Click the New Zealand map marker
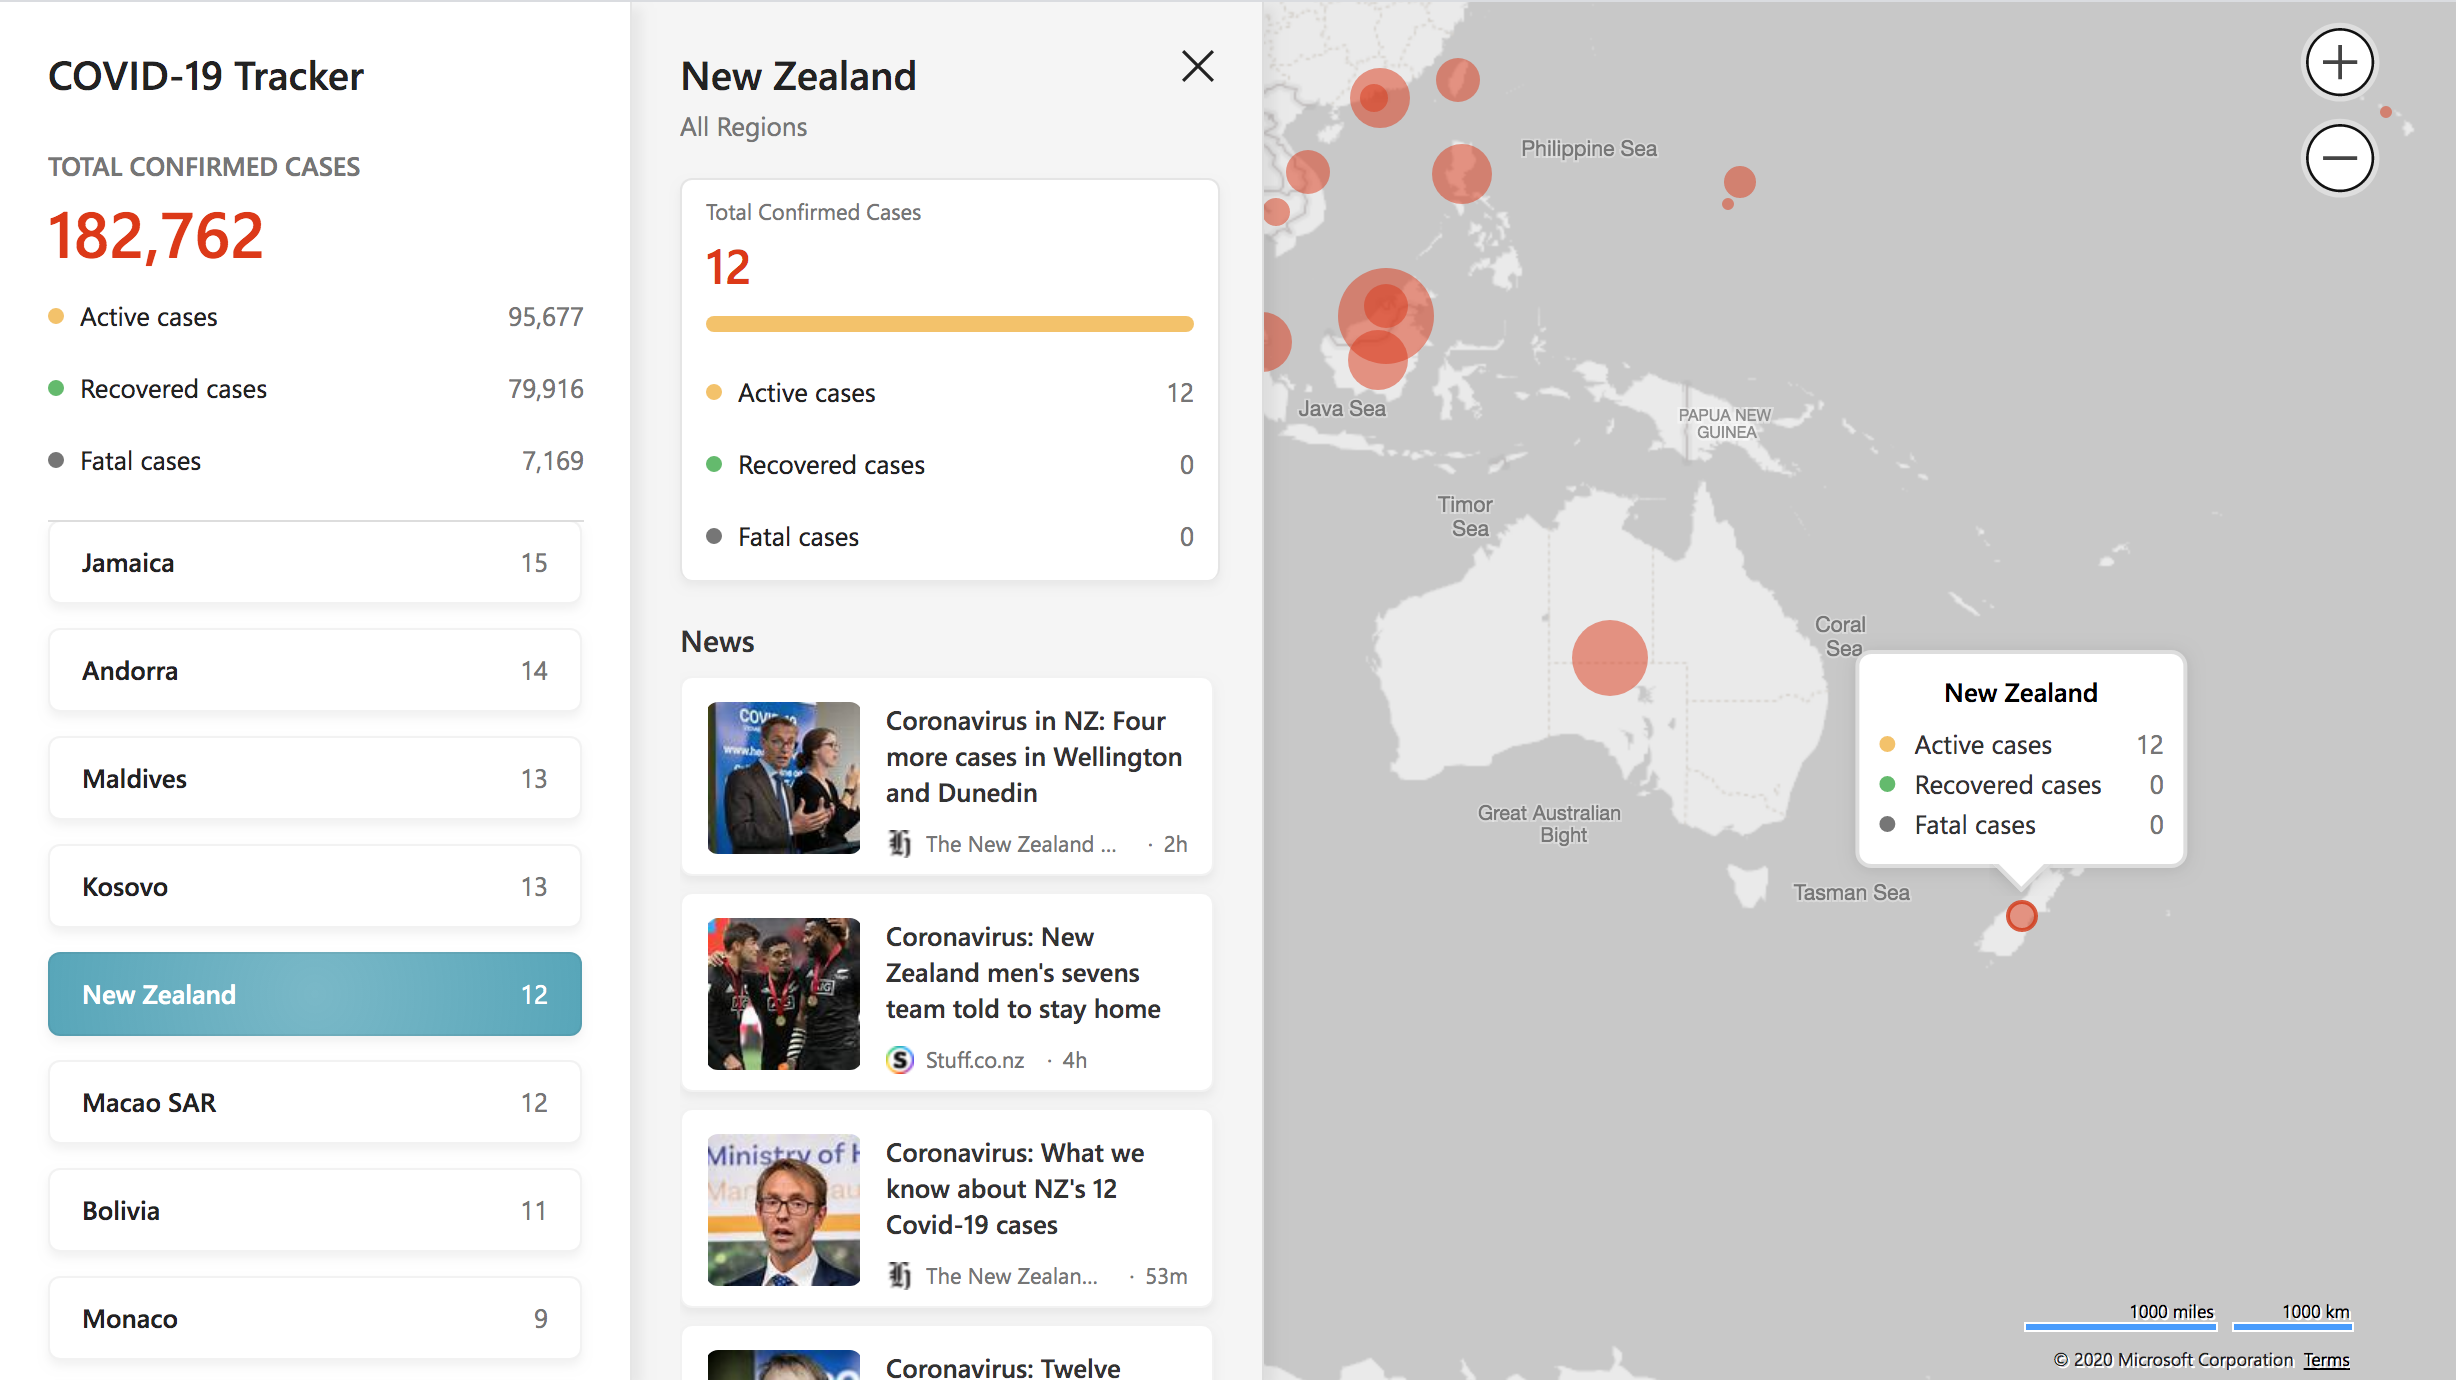This screenshot has width=2456, height=1380. [2021, 915]
